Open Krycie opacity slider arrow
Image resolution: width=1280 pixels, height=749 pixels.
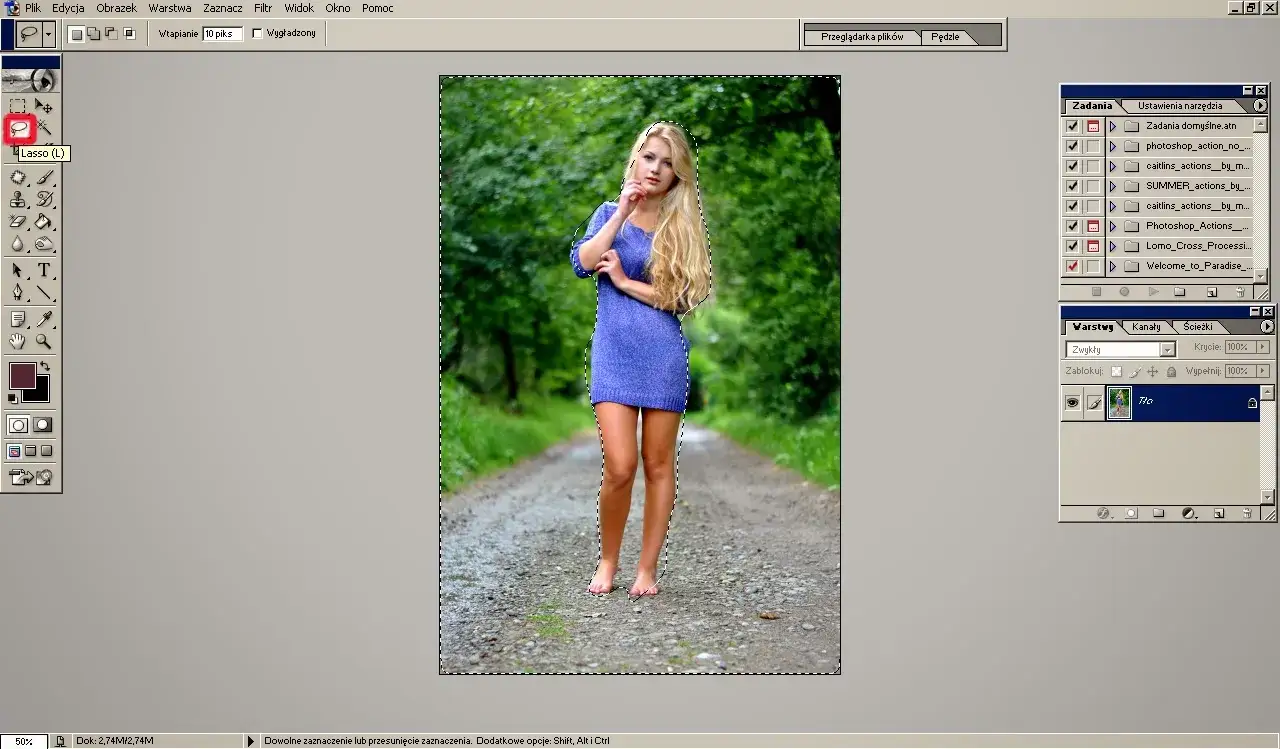click(1262, 347)
